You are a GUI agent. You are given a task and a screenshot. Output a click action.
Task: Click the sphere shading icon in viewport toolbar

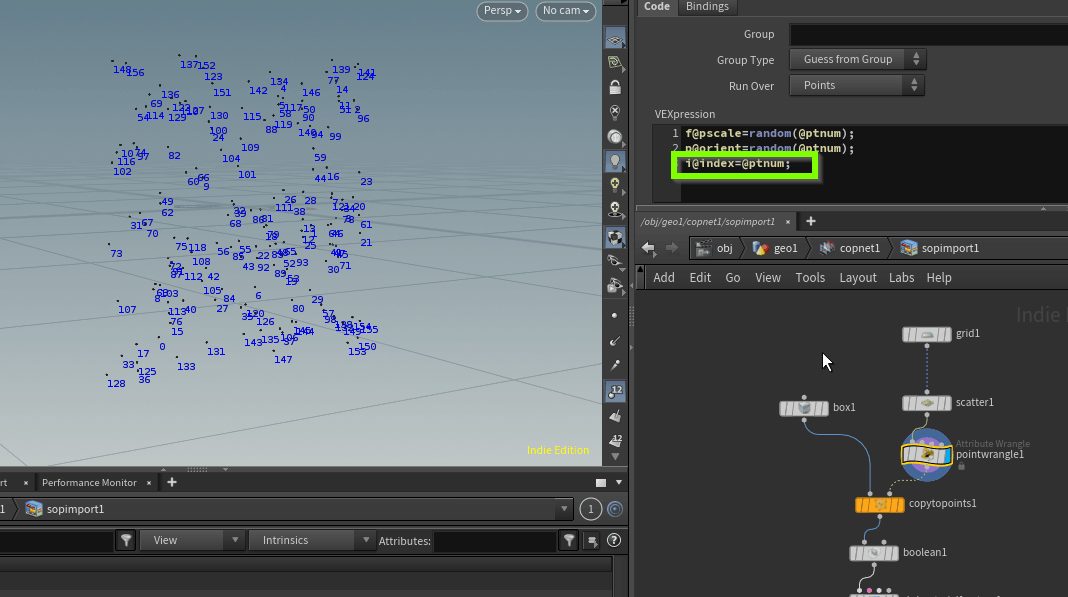click(x=615, y=137)
